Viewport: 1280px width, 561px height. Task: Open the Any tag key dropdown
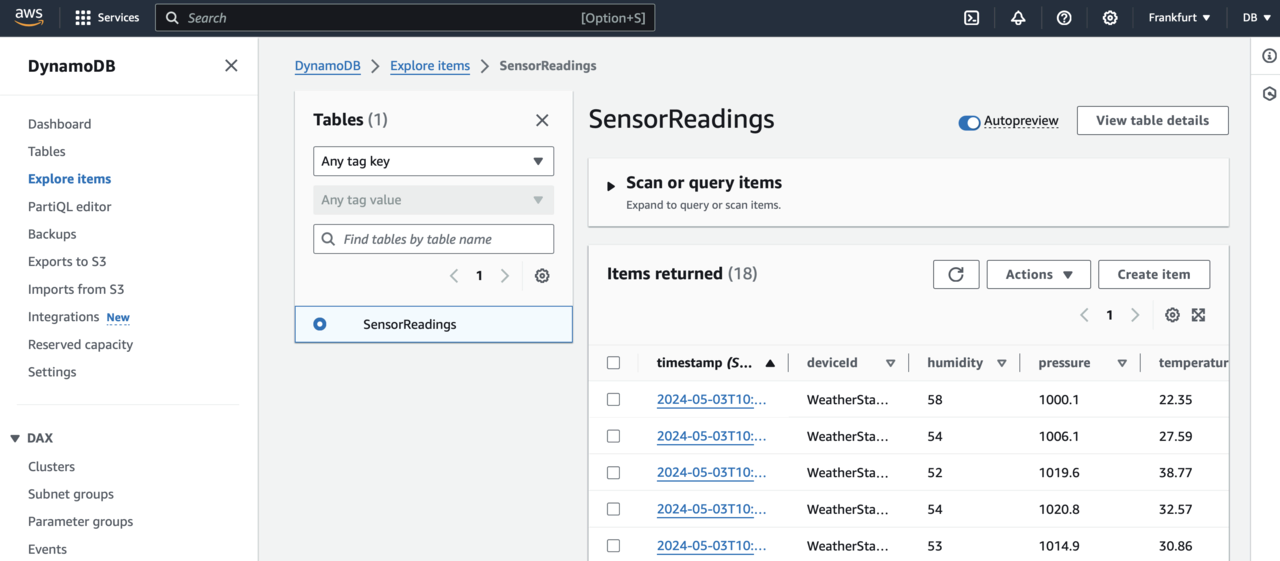433,161
